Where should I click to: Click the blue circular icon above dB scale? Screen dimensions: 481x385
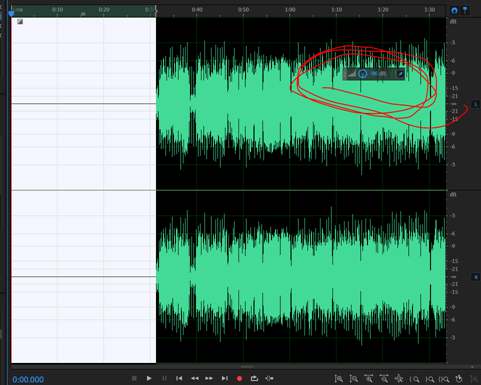(x=454, y=11)
